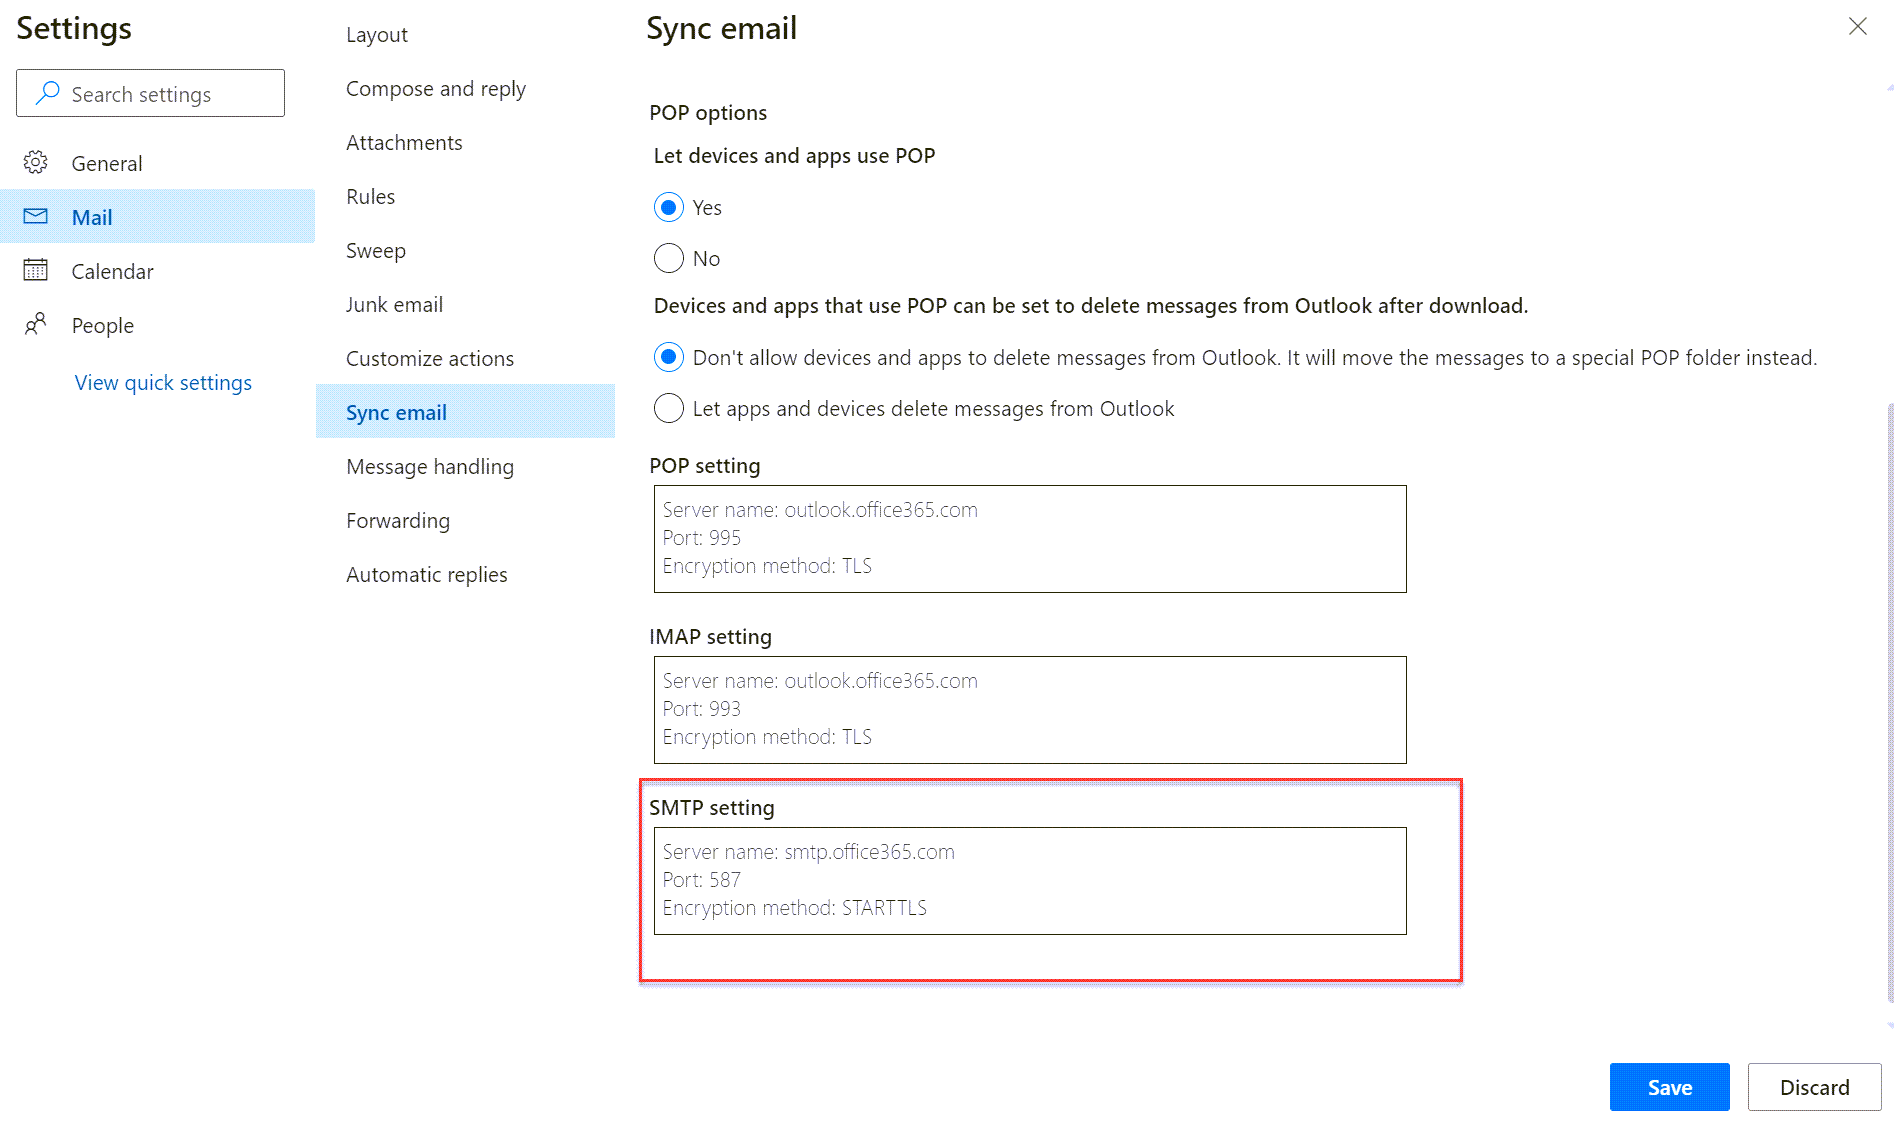Open the General settings section
The width and height of the screenshot is (1894, 1126).
click(x=107, y=163)
